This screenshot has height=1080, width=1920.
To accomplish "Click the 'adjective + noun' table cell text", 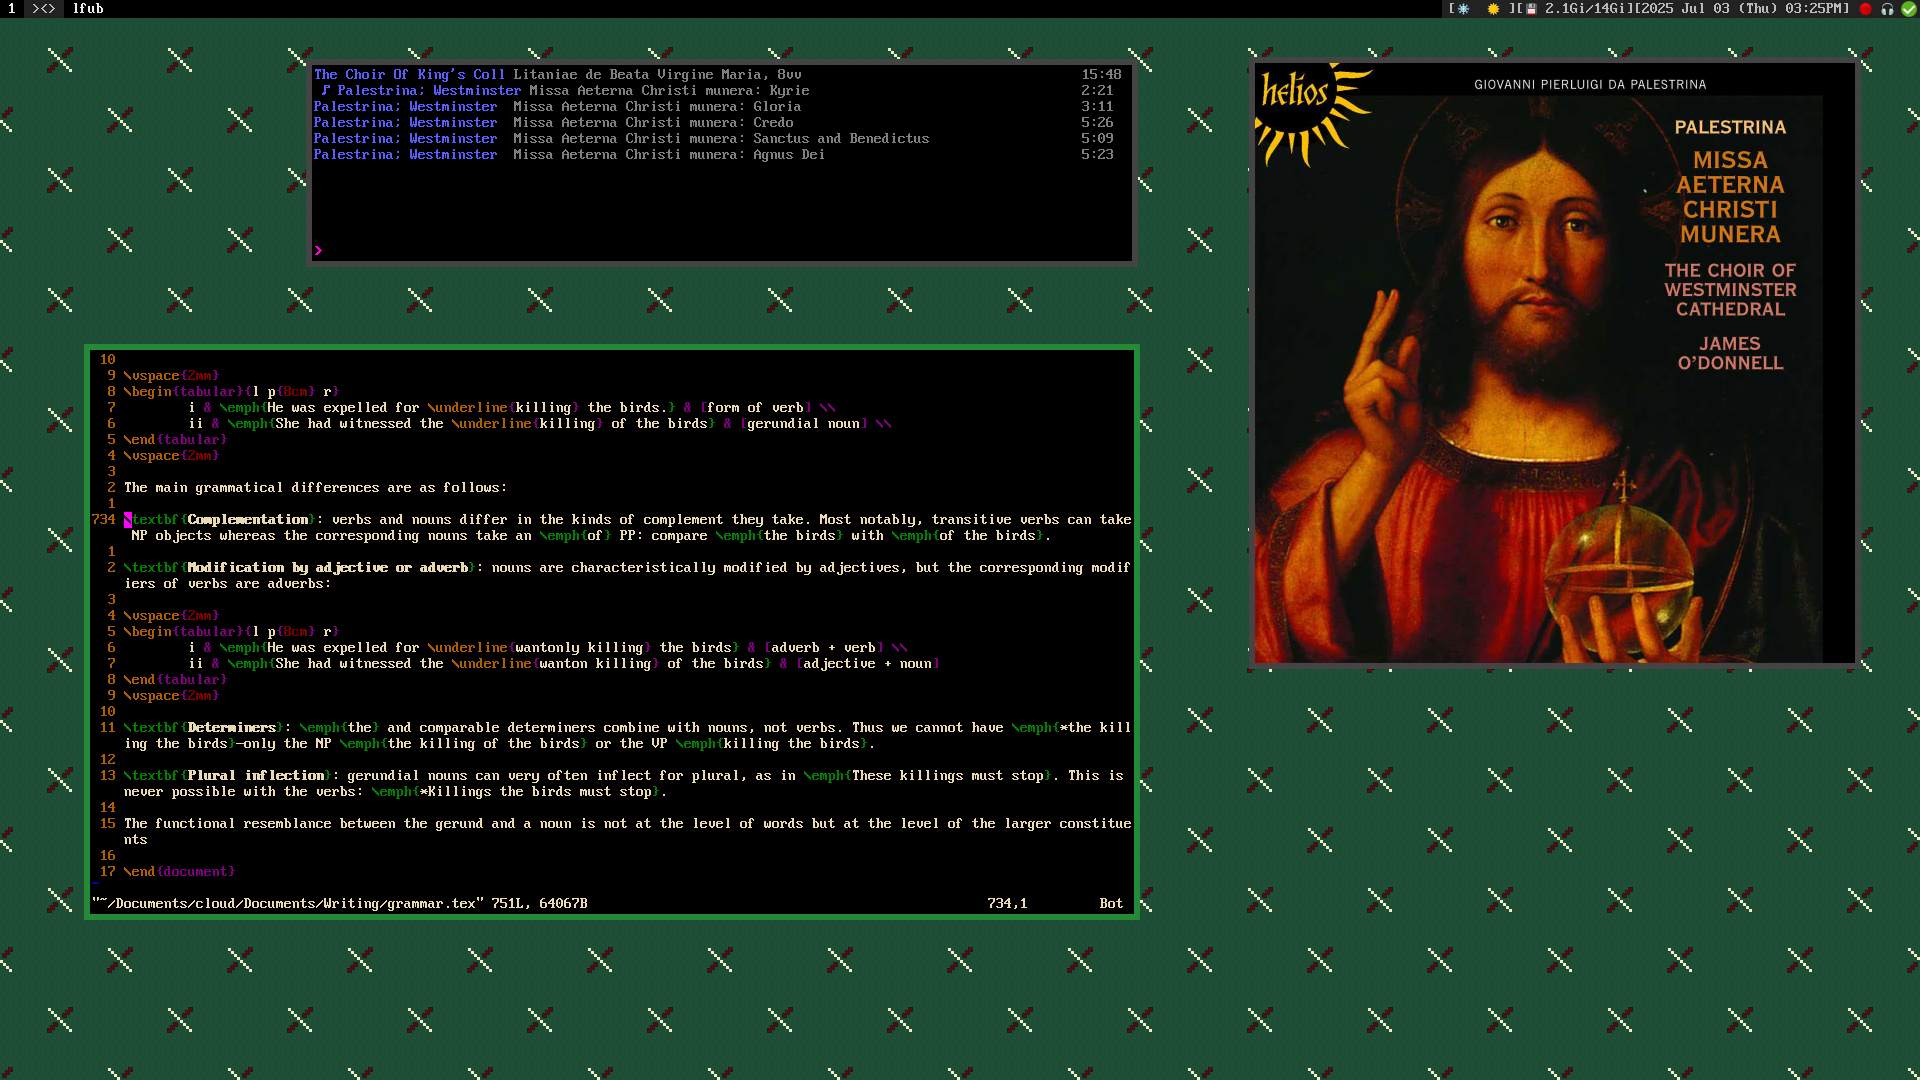I will (x=868, y=663).
